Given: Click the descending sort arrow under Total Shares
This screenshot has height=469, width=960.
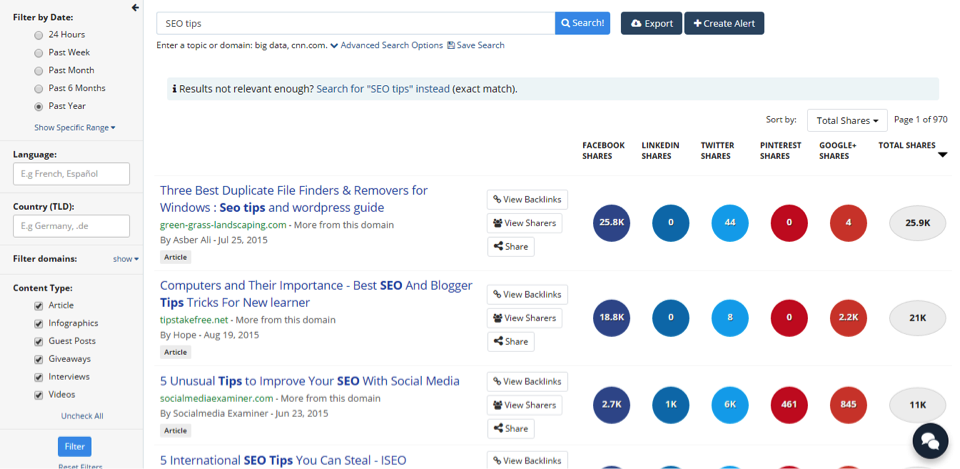Looking at the screenshot, I should point(942,155).
